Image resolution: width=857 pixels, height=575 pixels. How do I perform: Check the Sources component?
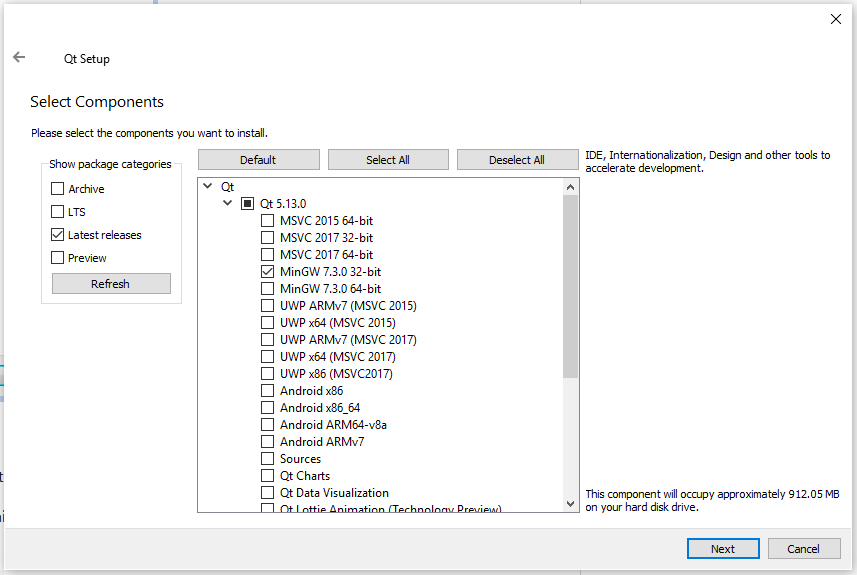267,459
